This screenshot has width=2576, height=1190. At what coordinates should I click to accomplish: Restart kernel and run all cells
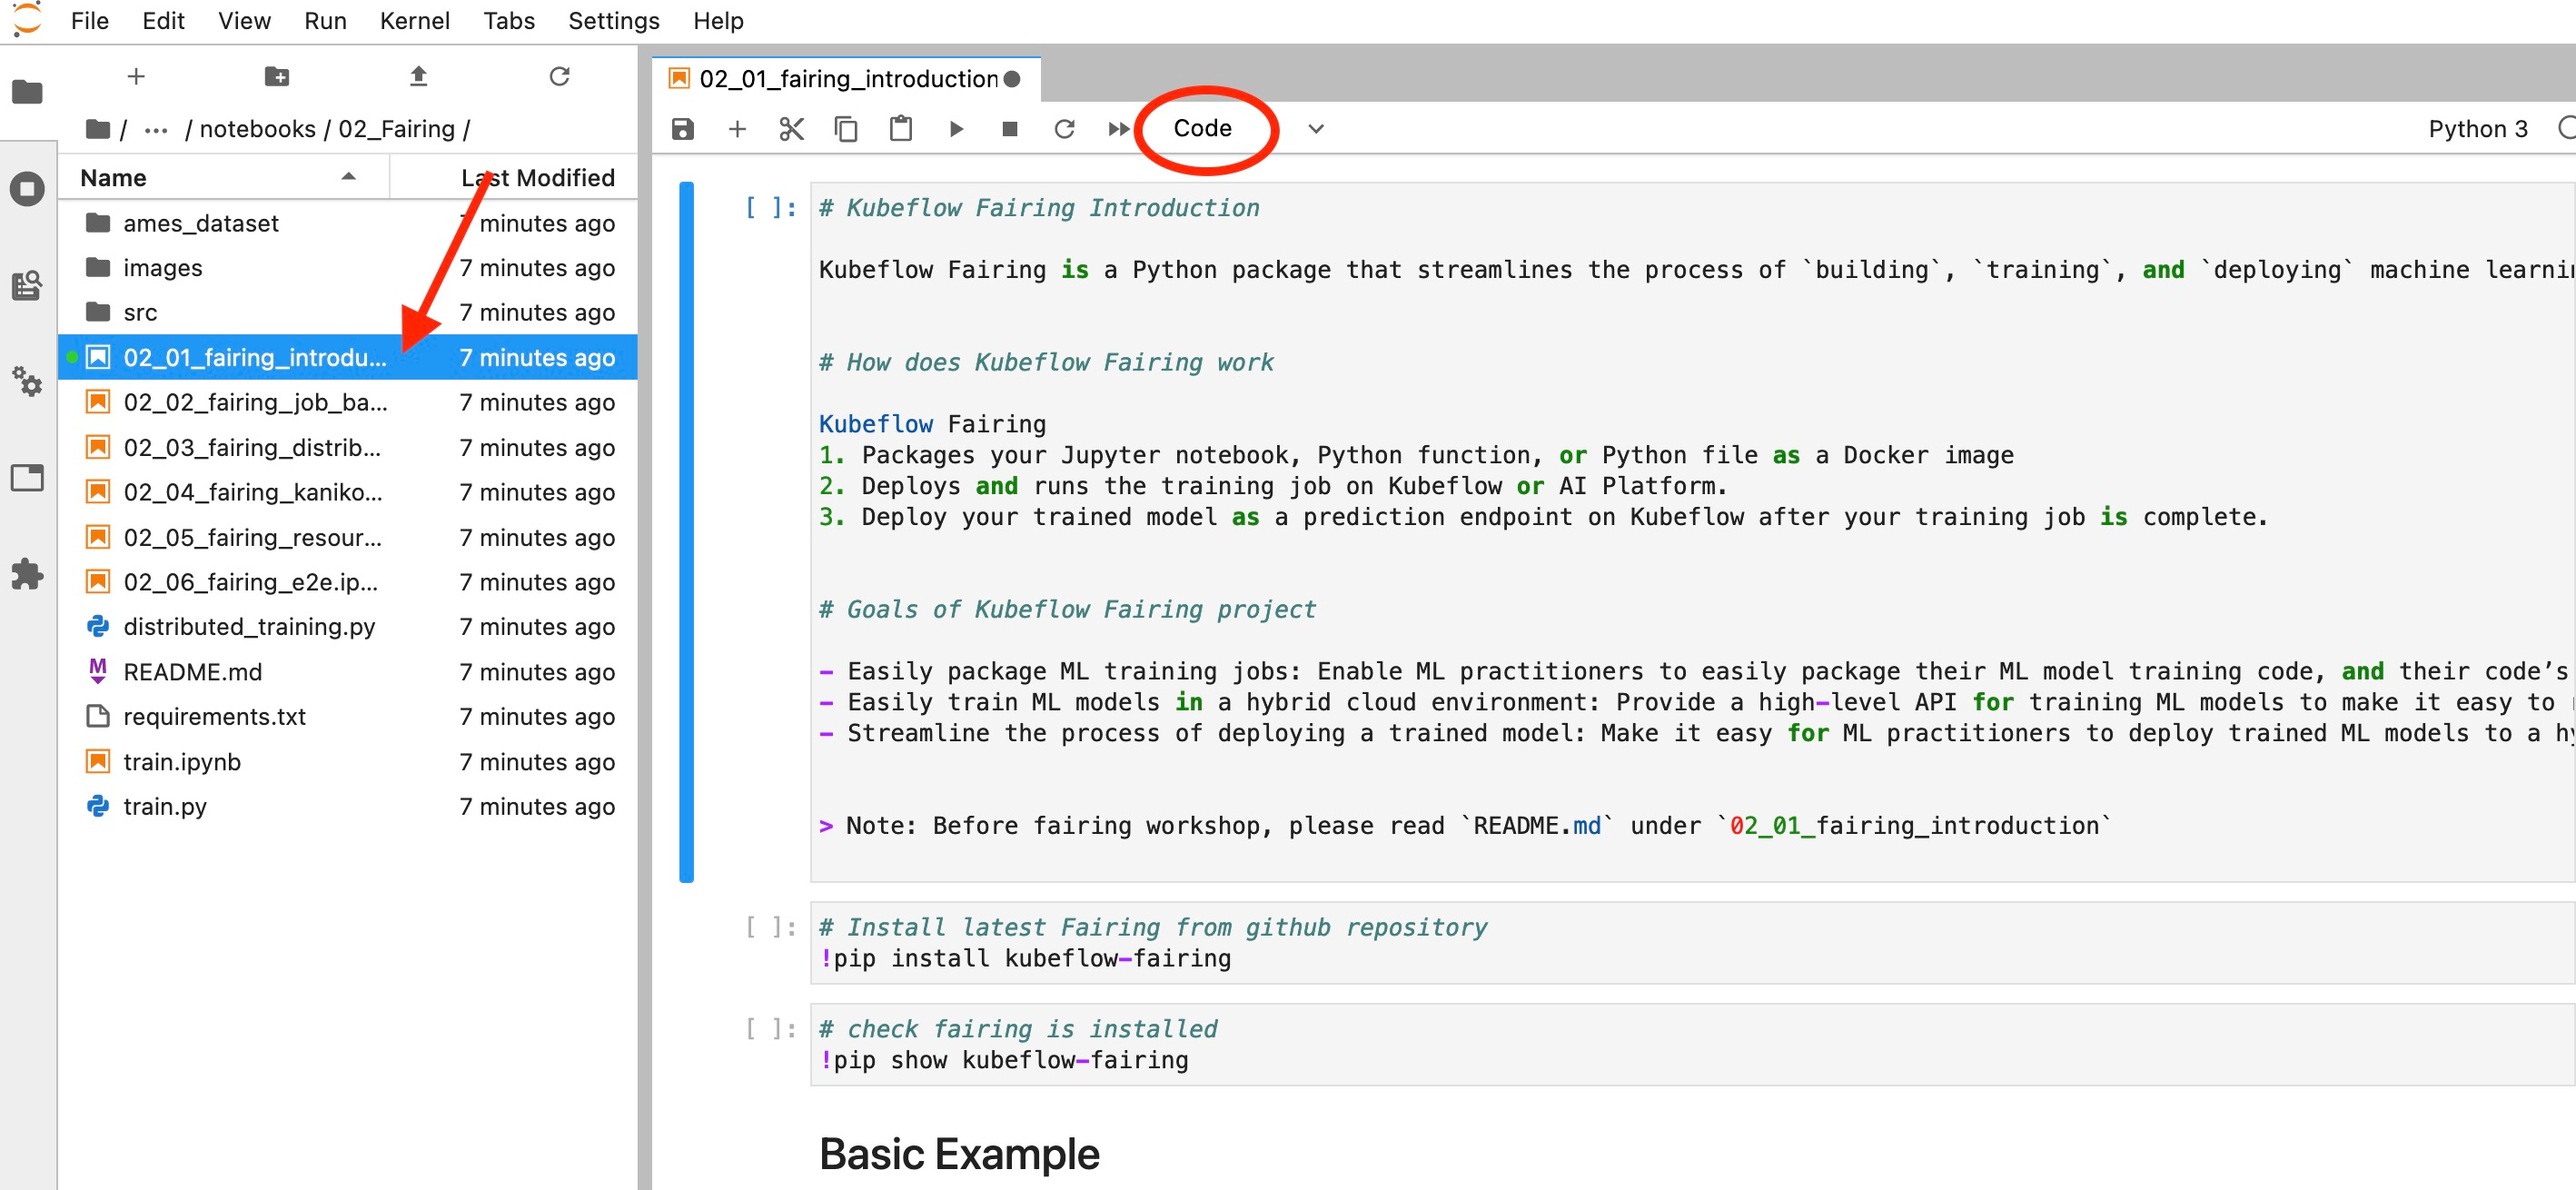[1118, 129]
